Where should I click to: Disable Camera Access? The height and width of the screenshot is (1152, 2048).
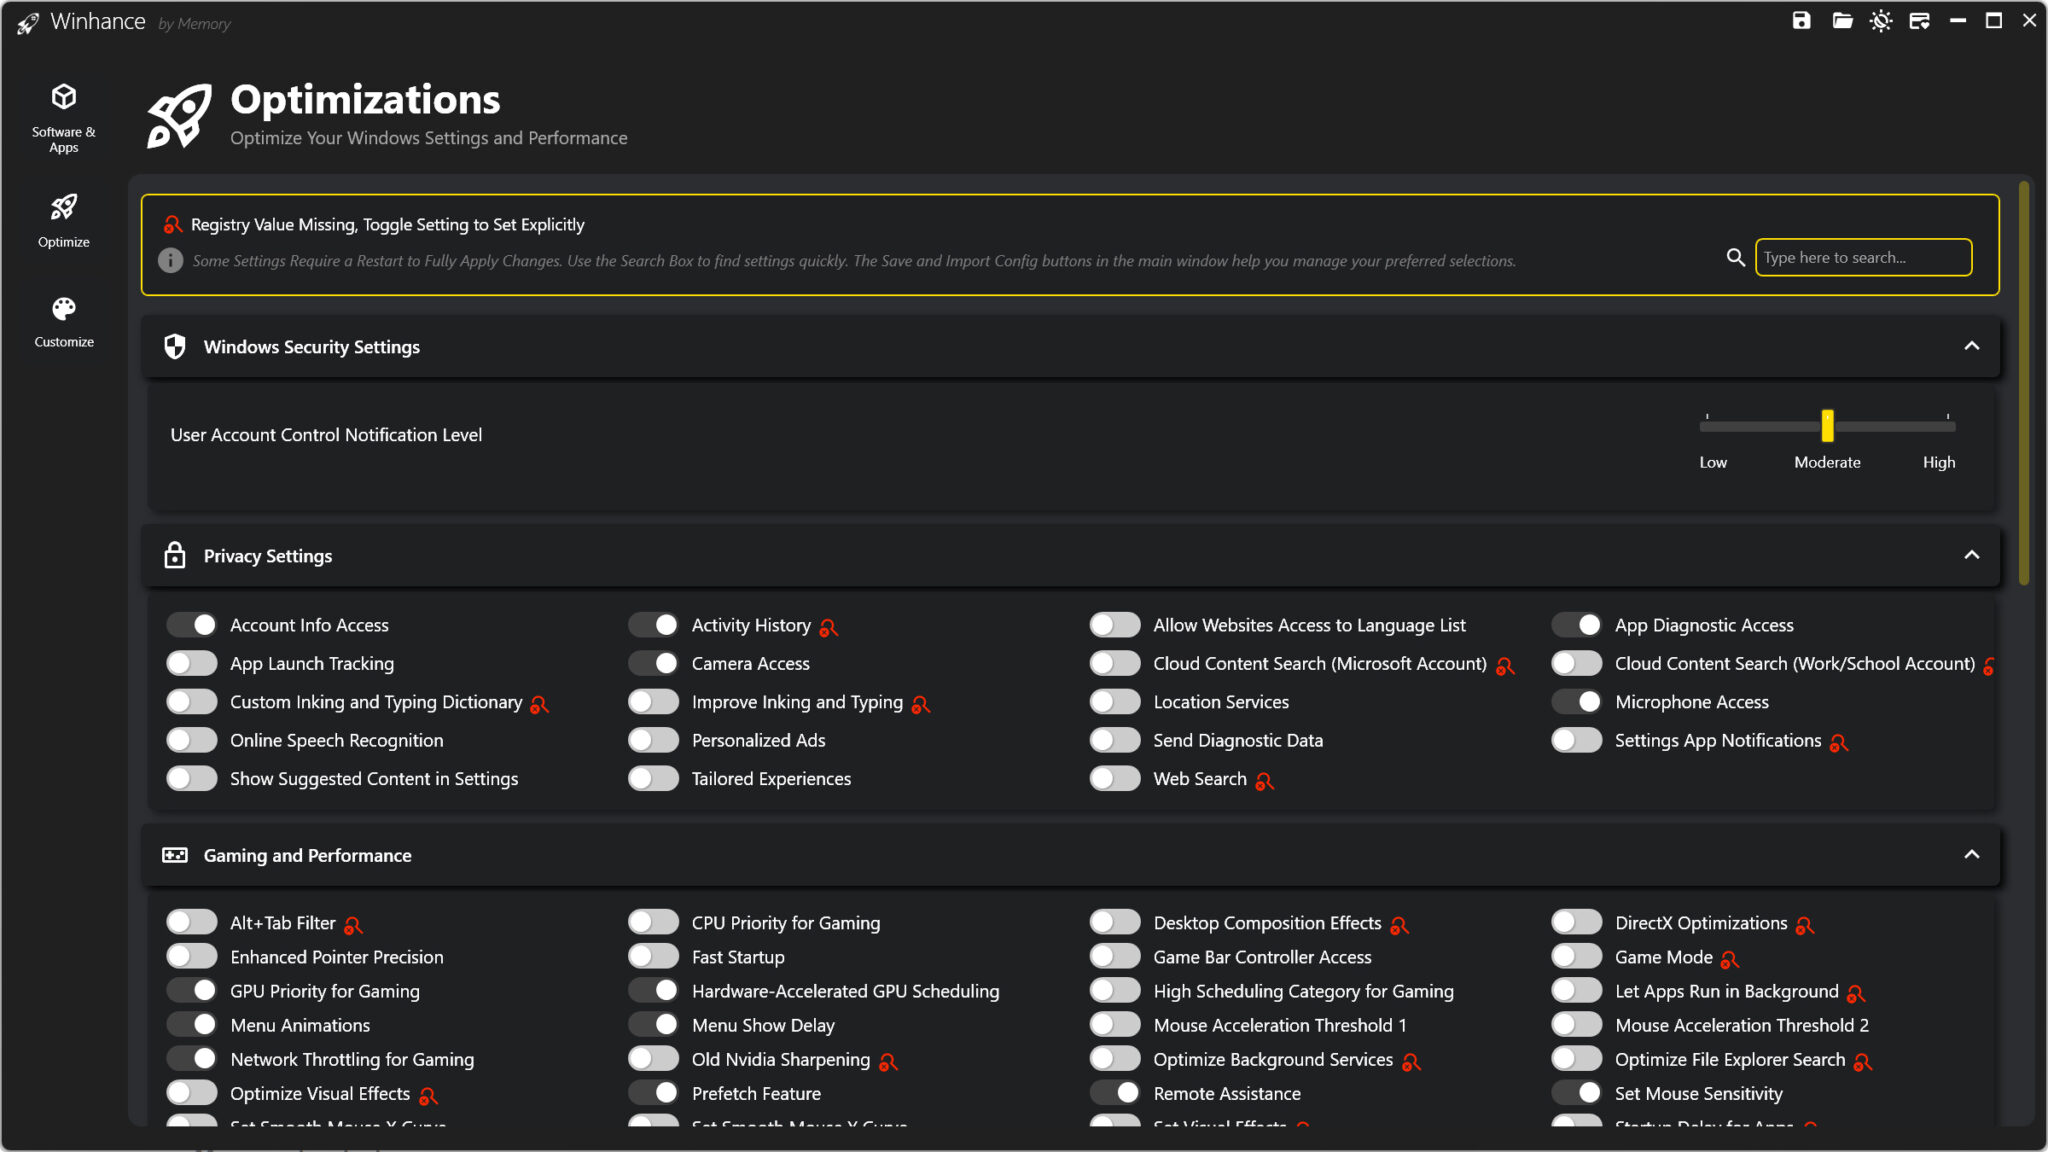pyautogui.click(x=653, y=663)
